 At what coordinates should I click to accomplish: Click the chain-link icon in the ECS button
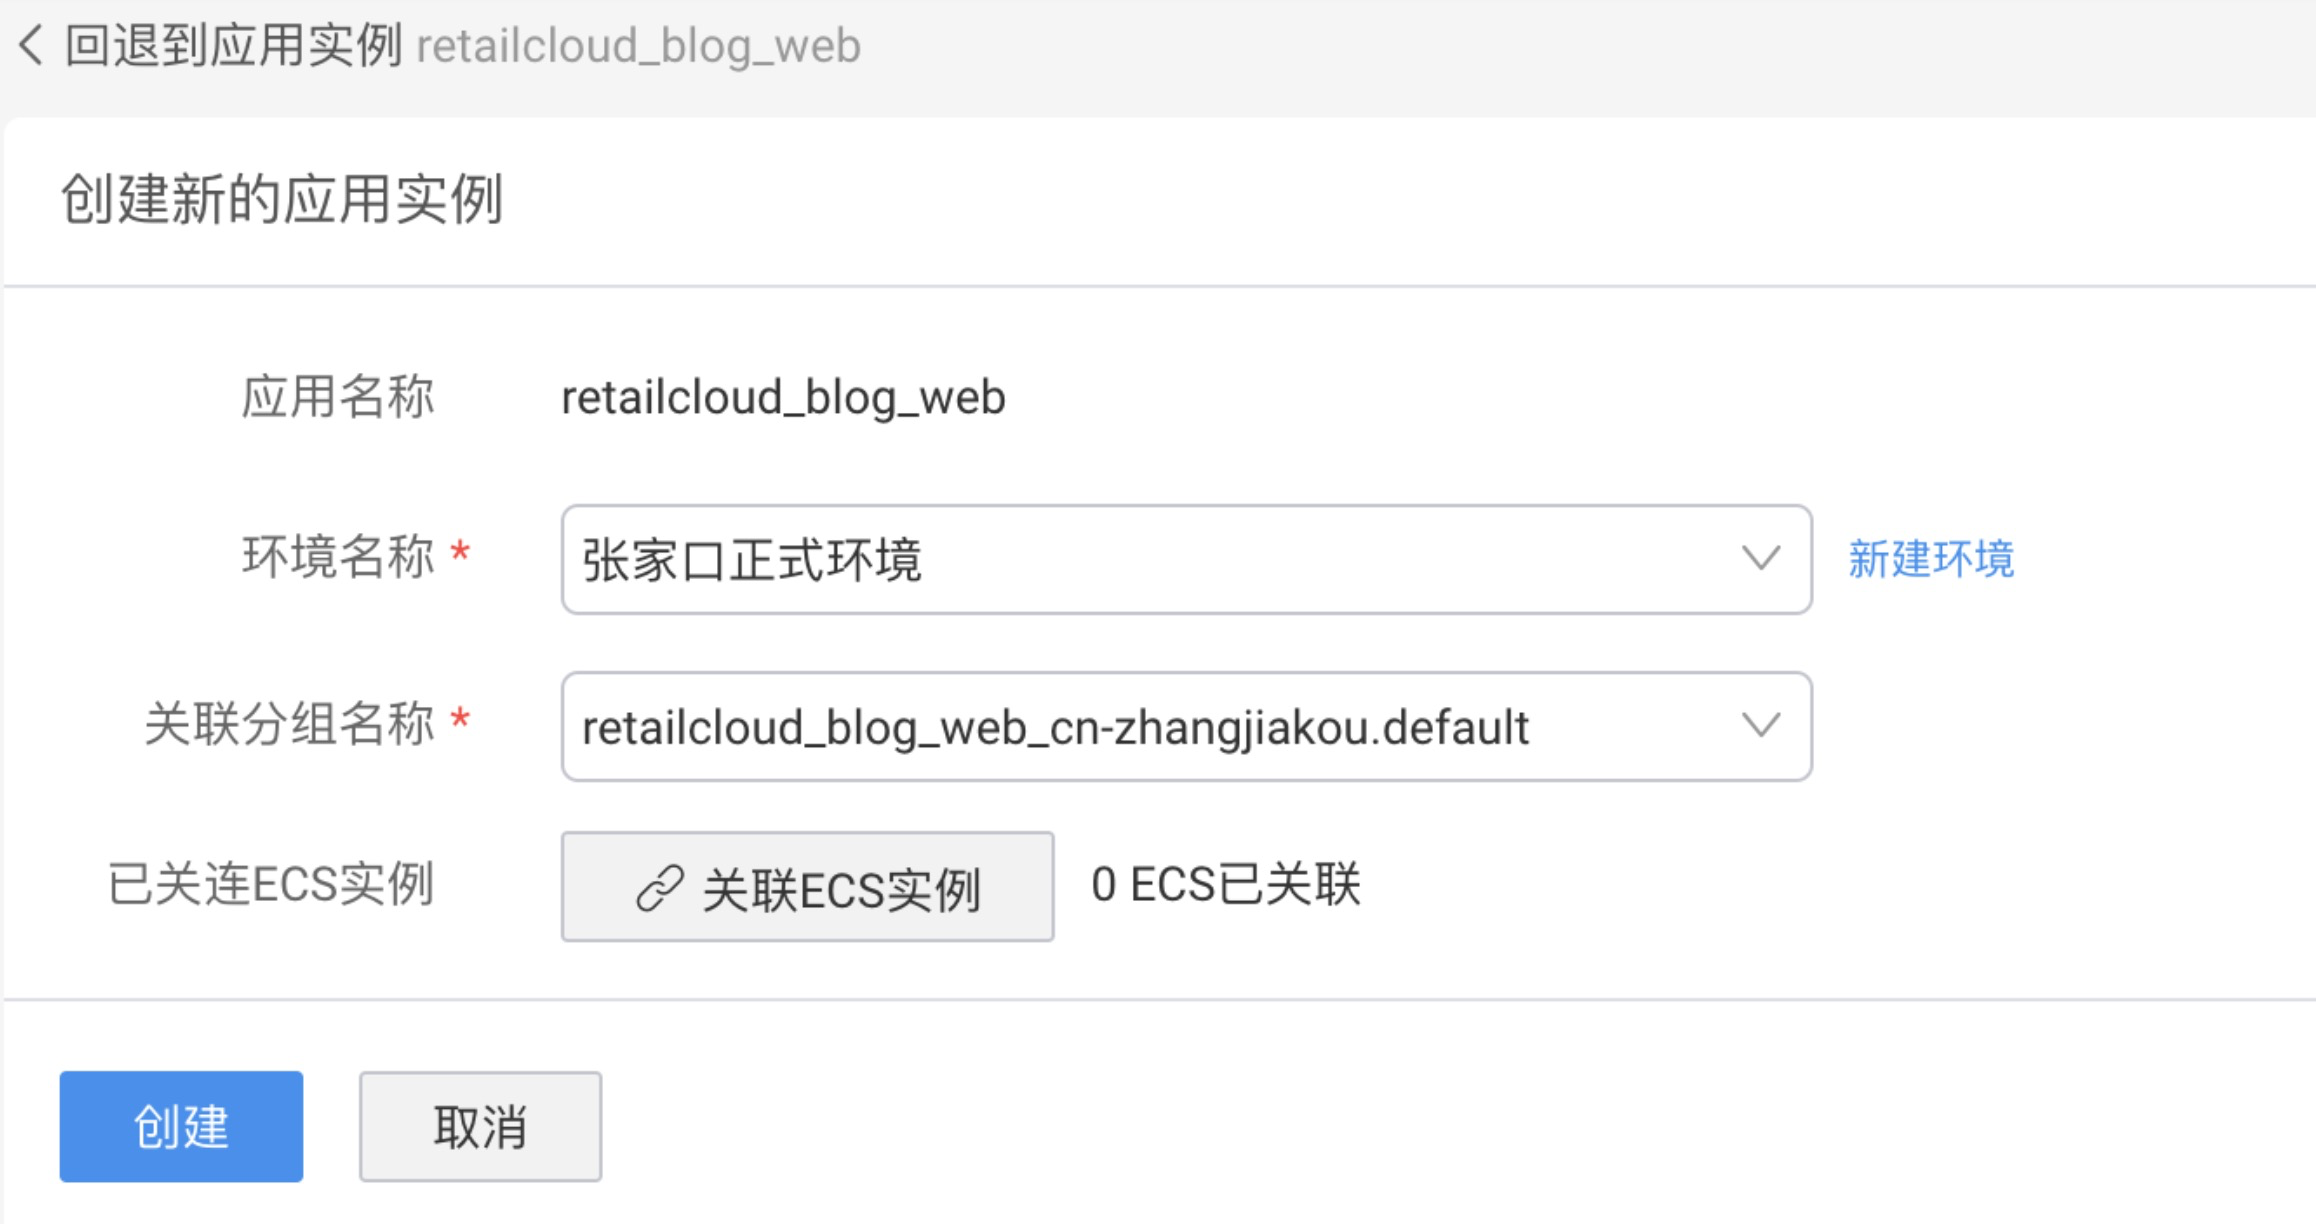point(660,888)
